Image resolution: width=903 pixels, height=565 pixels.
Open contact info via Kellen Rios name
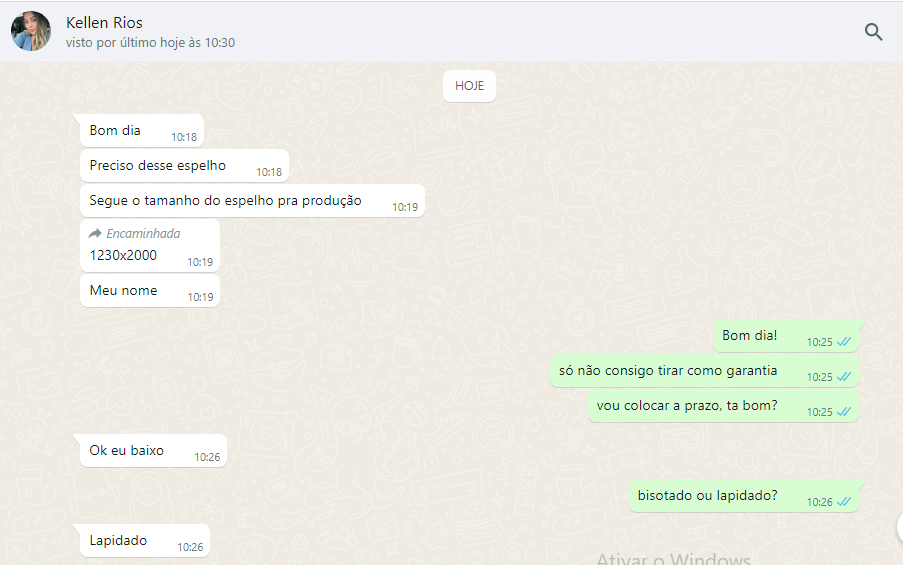104,22
